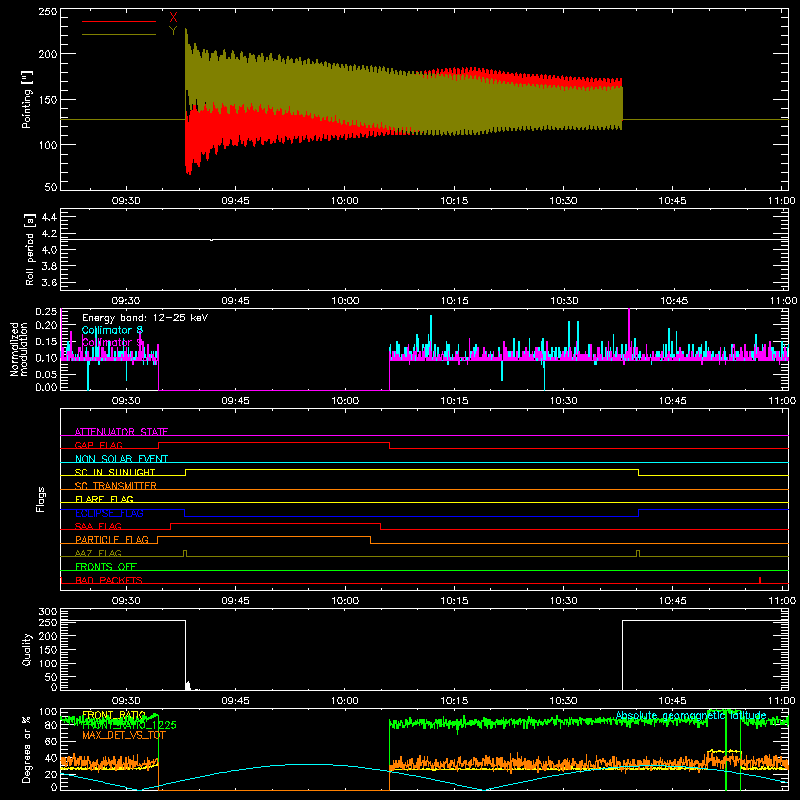Screen dimensions: 800x800
Task: Click the 3.6 tick on Roll period axis
Action: [49, 282]
